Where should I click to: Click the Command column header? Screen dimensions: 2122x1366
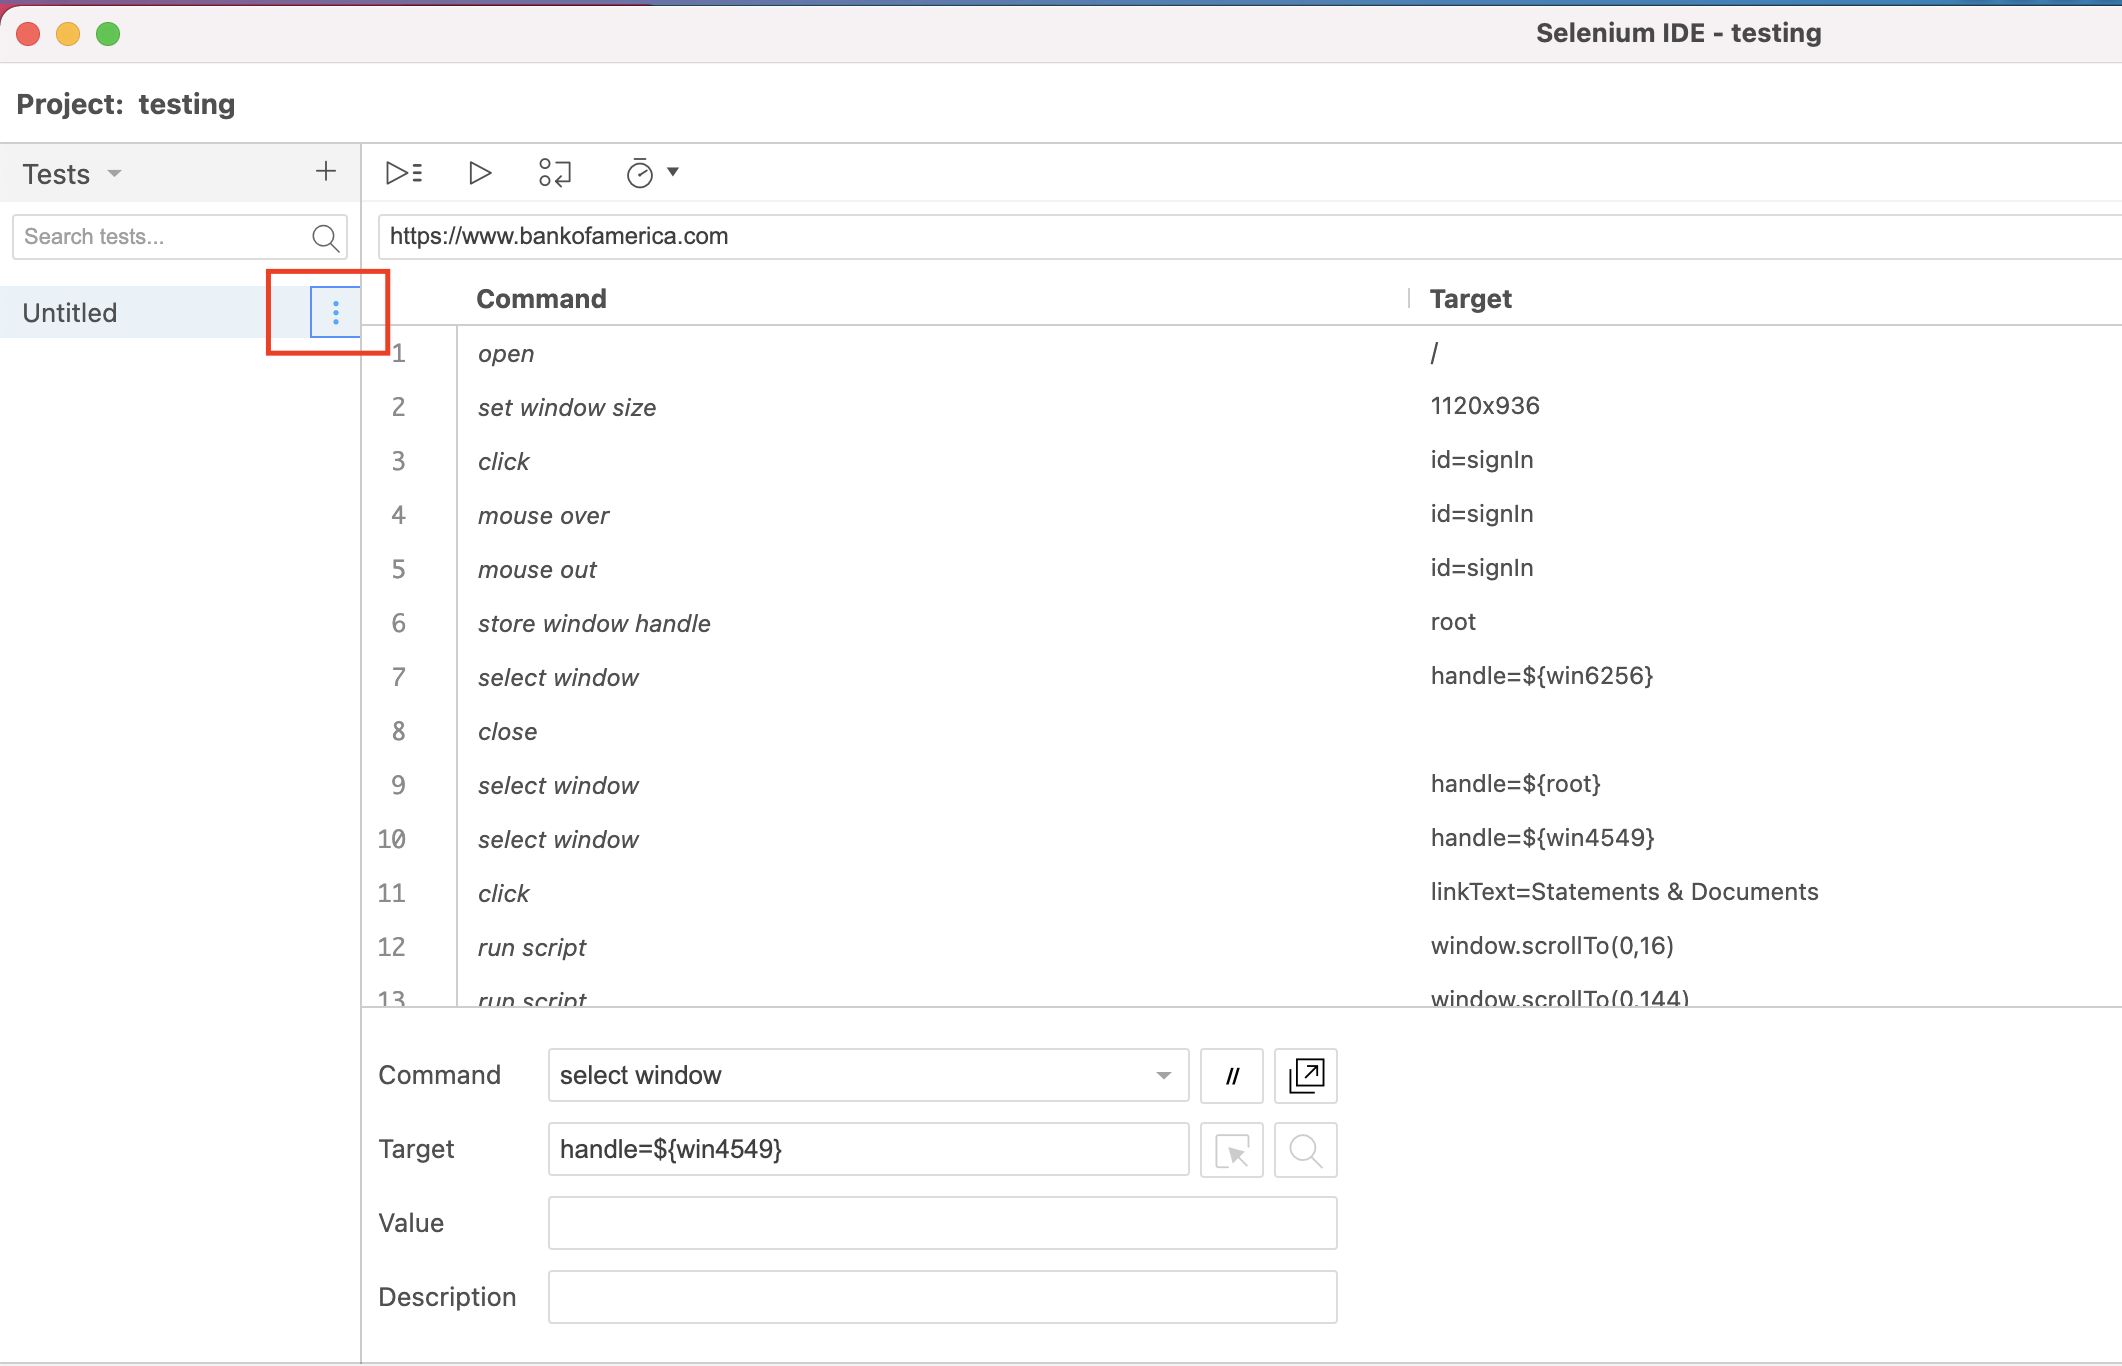541,297
